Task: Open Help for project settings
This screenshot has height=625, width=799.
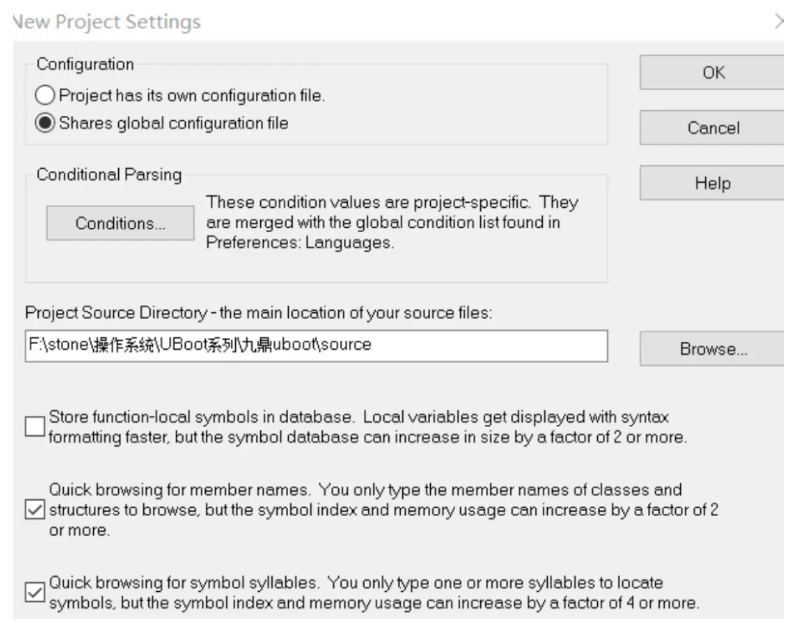Action: tap(713, 184)
